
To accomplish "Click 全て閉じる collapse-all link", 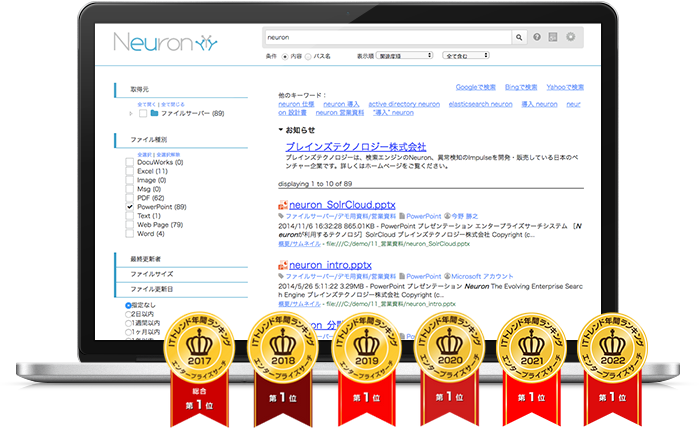I will tap(173, 104).
